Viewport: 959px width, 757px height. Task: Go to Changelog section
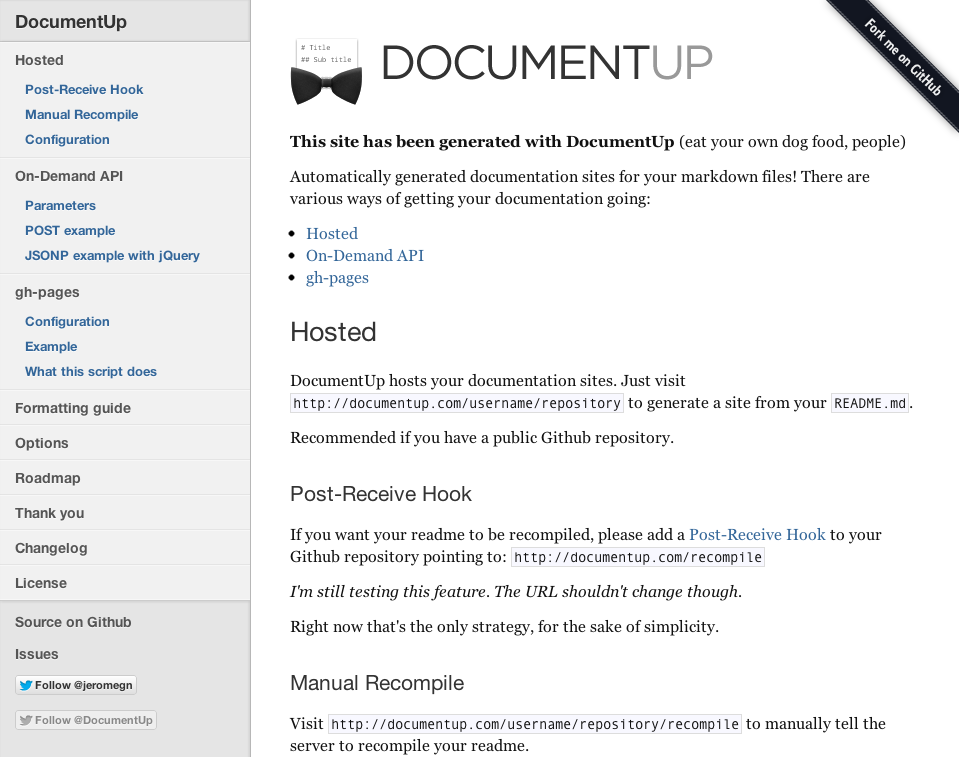point(51,548)
